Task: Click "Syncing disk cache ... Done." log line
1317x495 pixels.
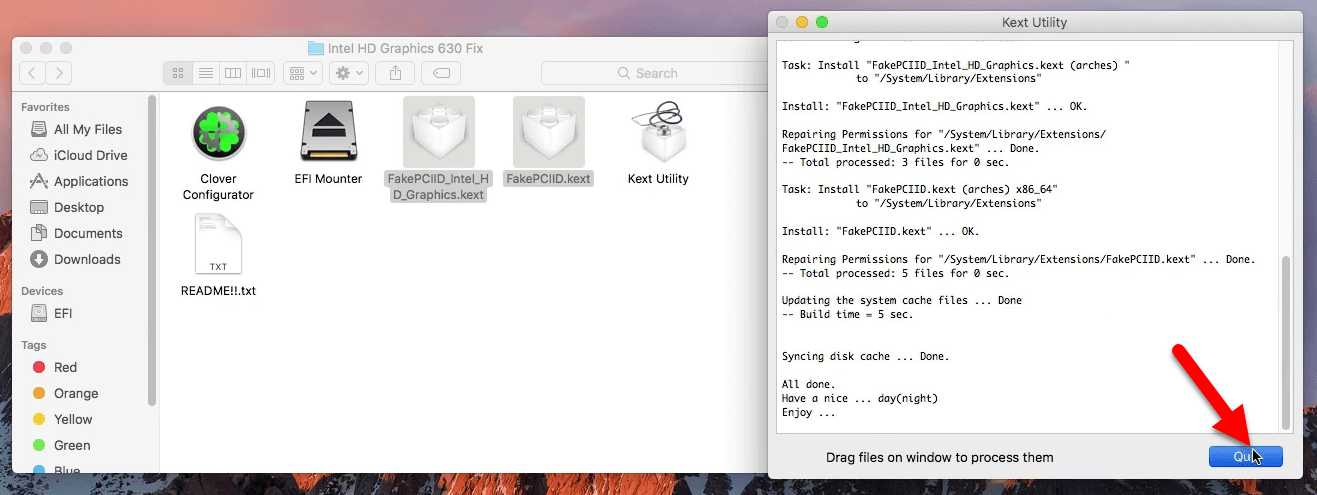Action: [865, 356]
